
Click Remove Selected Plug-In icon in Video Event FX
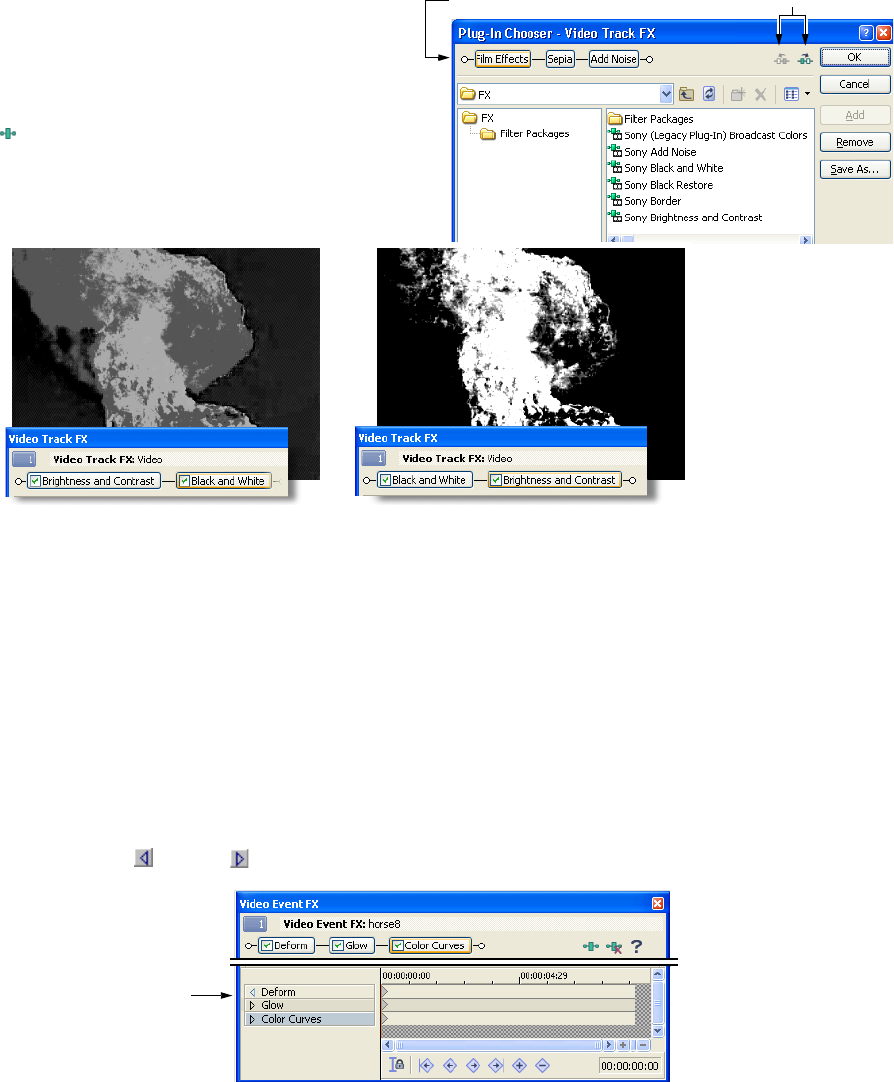[x=613, y=946]
